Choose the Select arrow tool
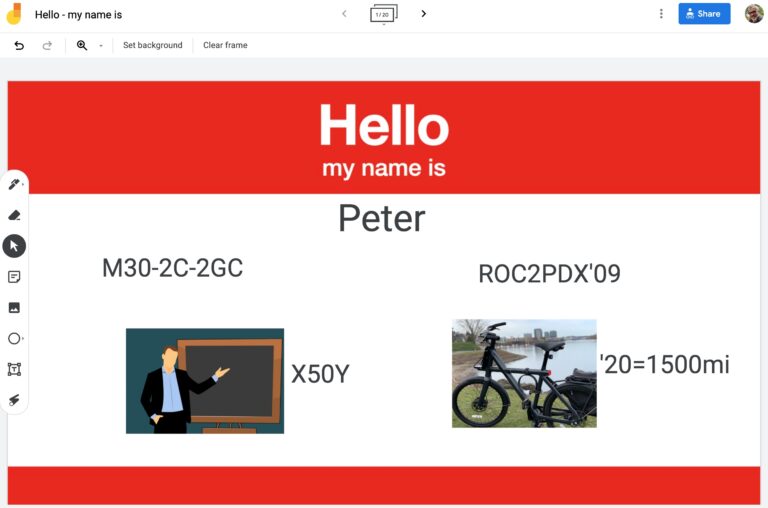 tap(14, 246)
